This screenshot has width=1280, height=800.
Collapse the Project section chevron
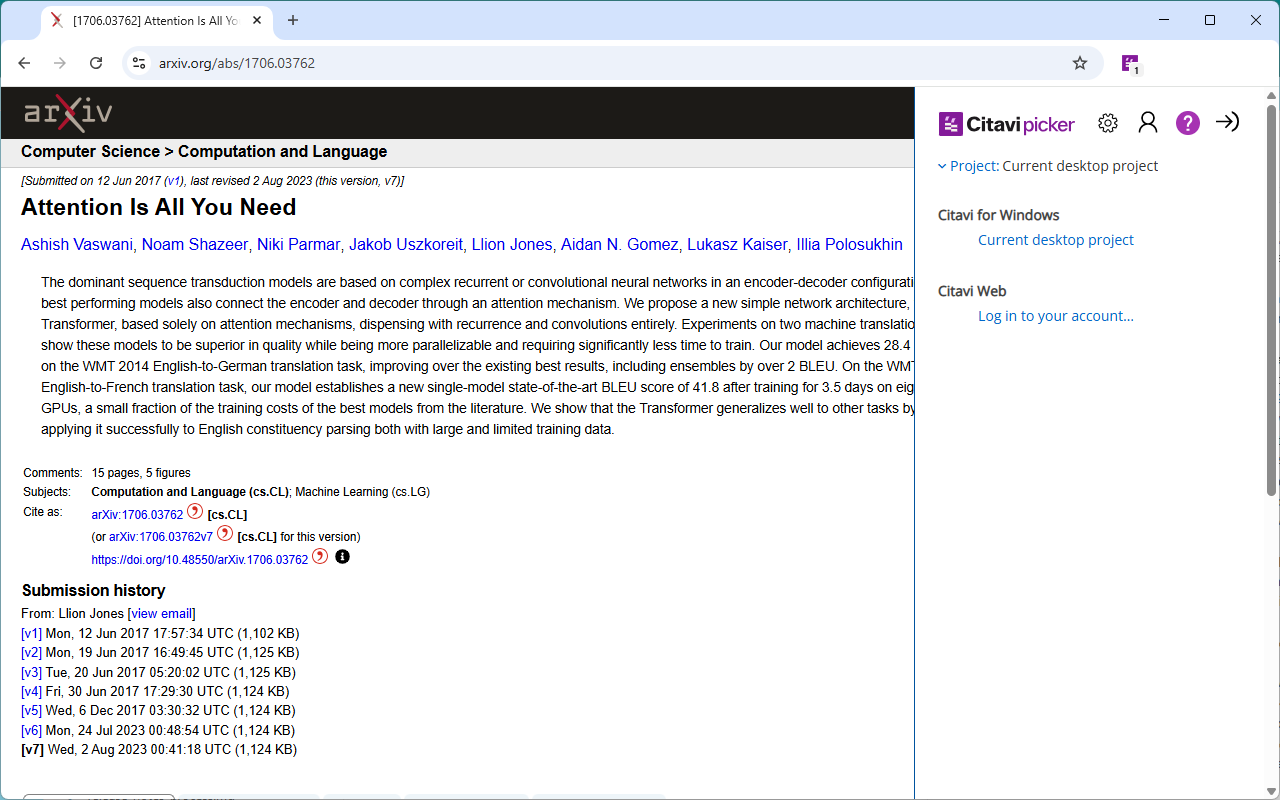point(942,166)
